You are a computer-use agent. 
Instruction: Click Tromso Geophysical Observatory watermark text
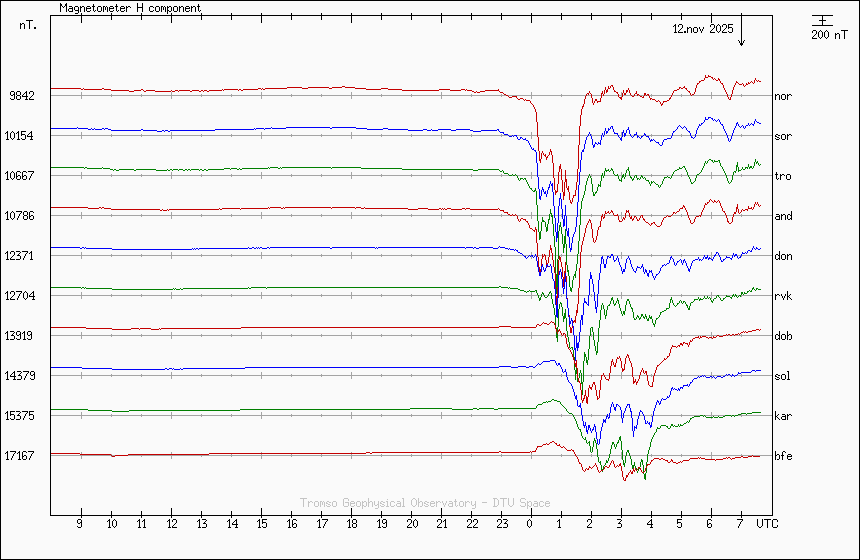[x=425, y=503]
